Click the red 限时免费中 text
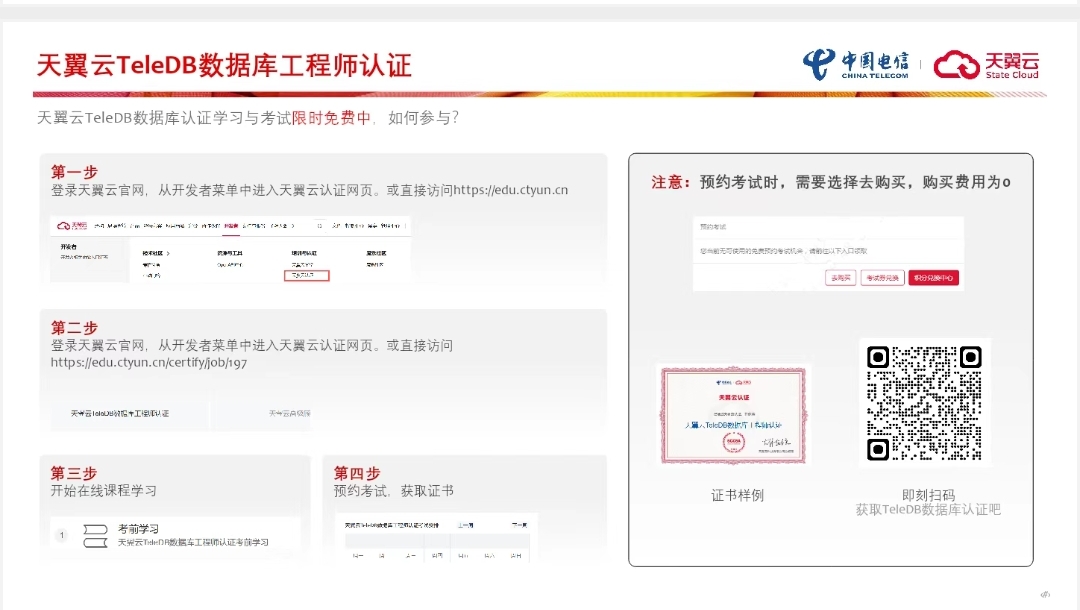Viewport: 1080px width, 610px height. pyautogui.click(x=331, y=118)
